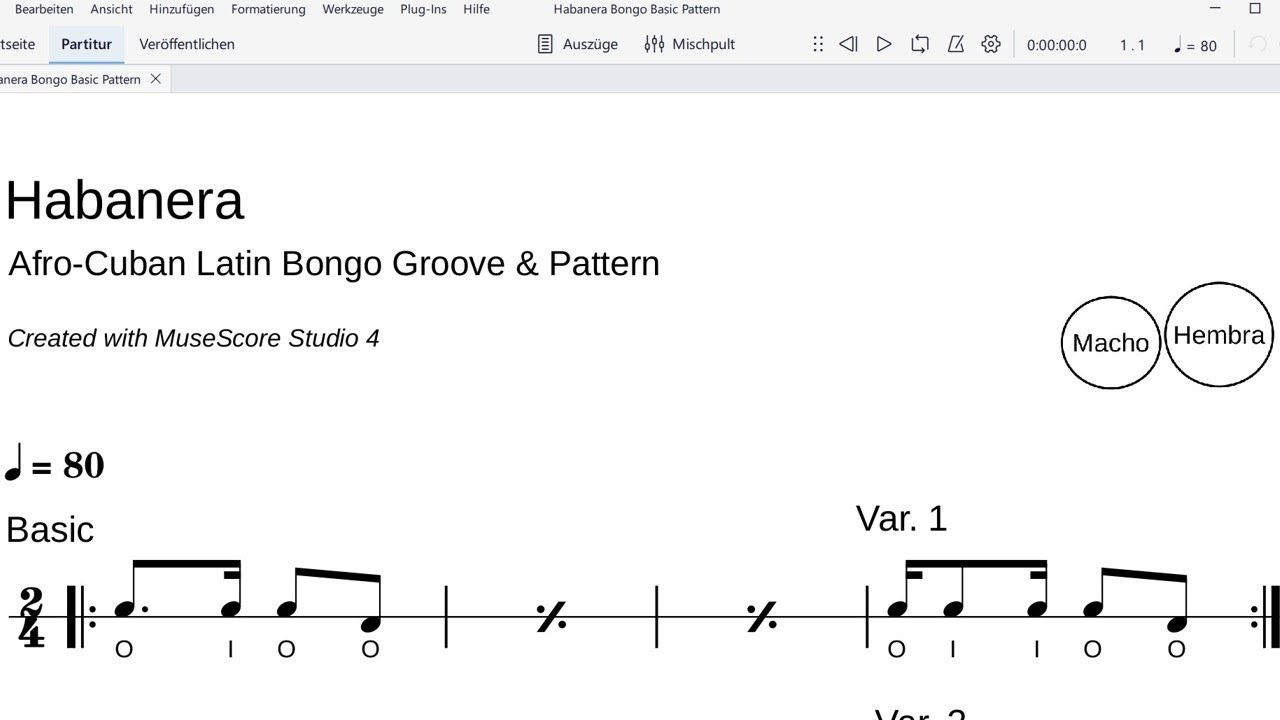Open the Plug-Ins menu
This screenshot has height=720, width=1280.
pyautogui.click(x=423, y=9)
